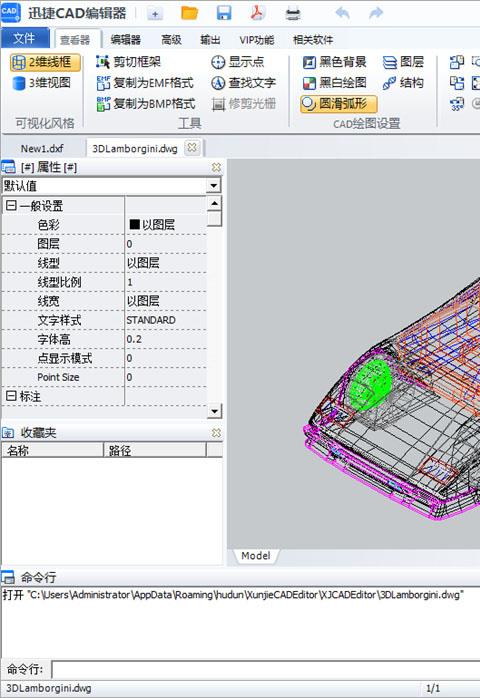Copy the drawing using 复制为EMF格式
Screen dimensions: 480x698
tap(145, 83)
